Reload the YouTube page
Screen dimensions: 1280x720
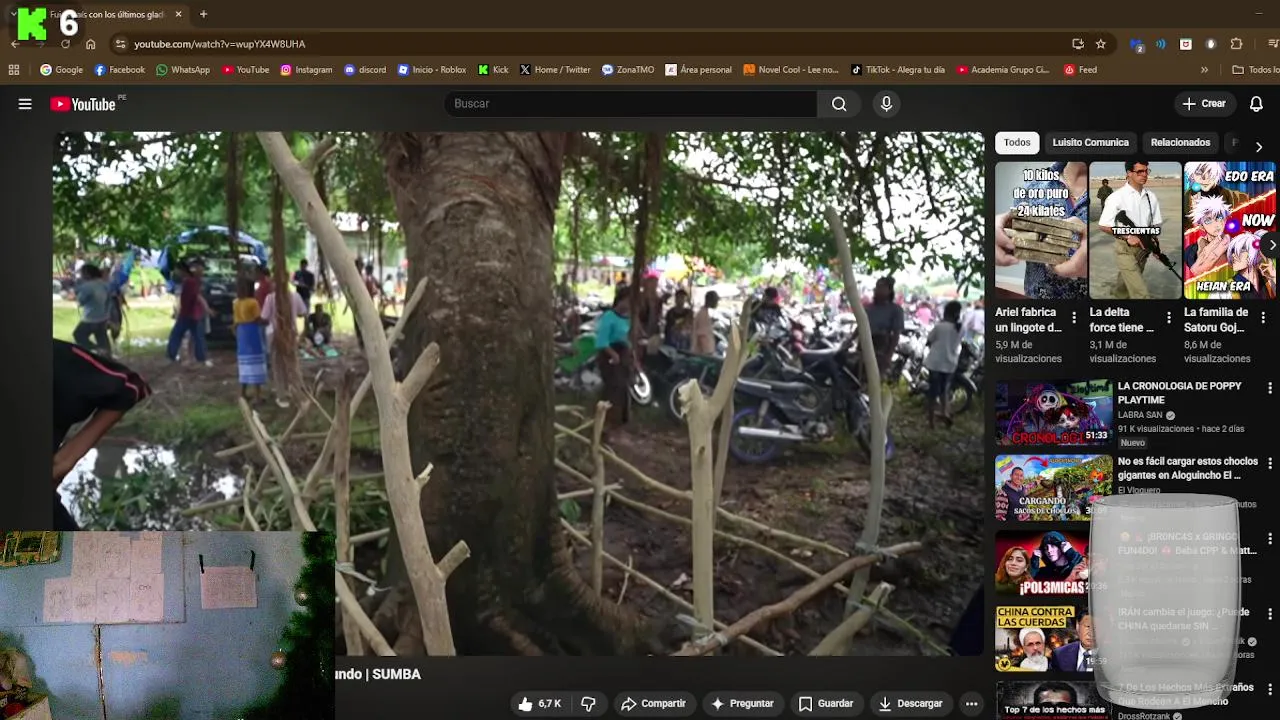[65, 44]
